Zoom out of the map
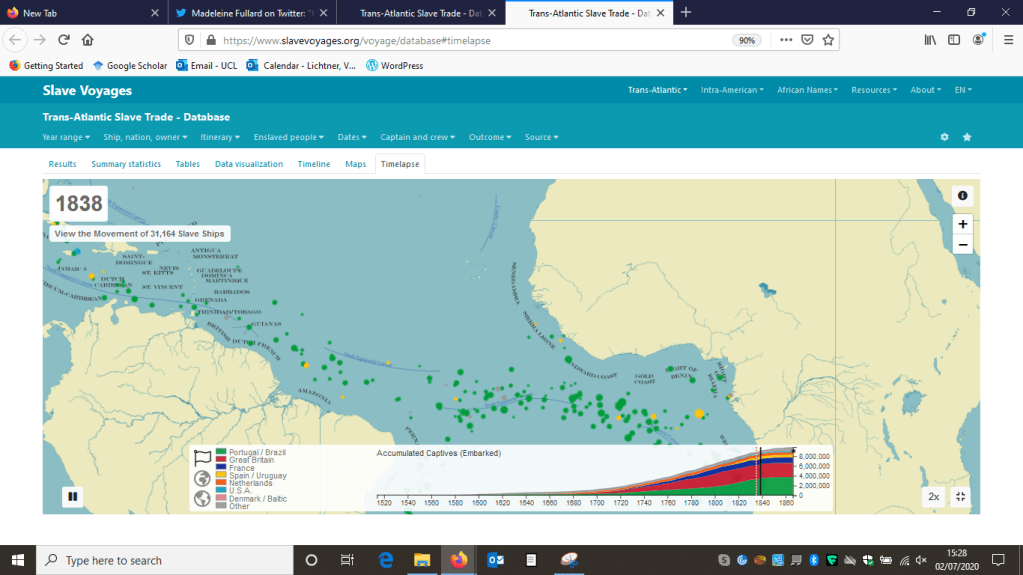Image resolution: width=1023 pixels, height=575 pixels. click(962, 244)
